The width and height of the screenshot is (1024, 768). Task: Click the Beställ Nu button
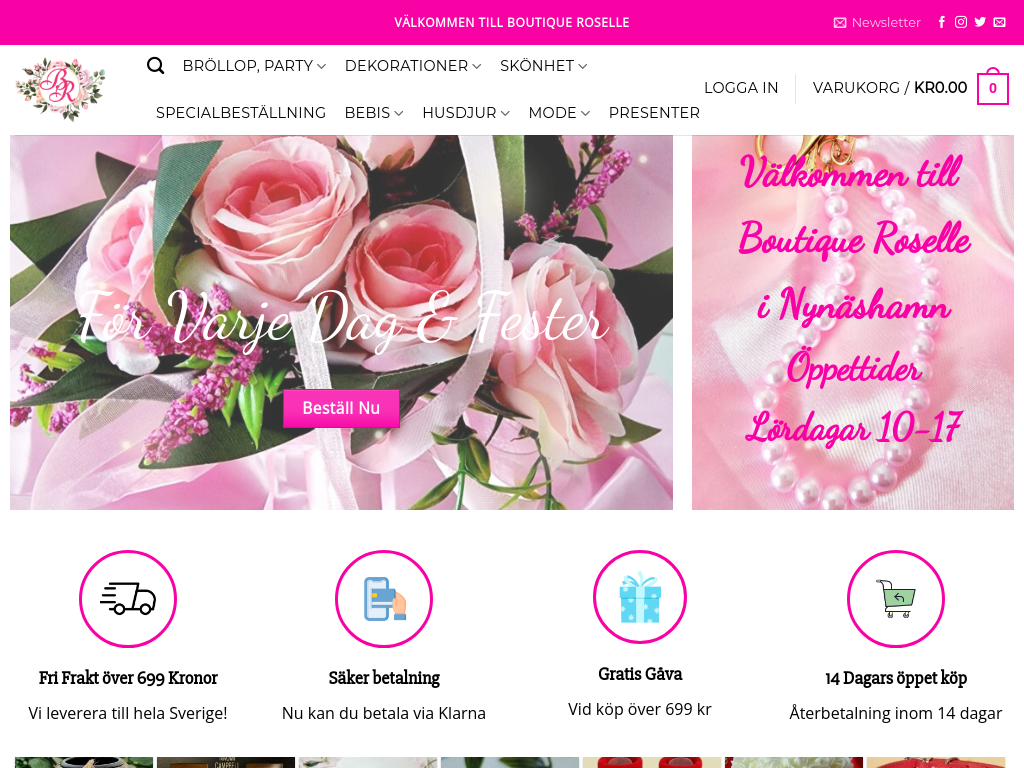coord(341,408)
